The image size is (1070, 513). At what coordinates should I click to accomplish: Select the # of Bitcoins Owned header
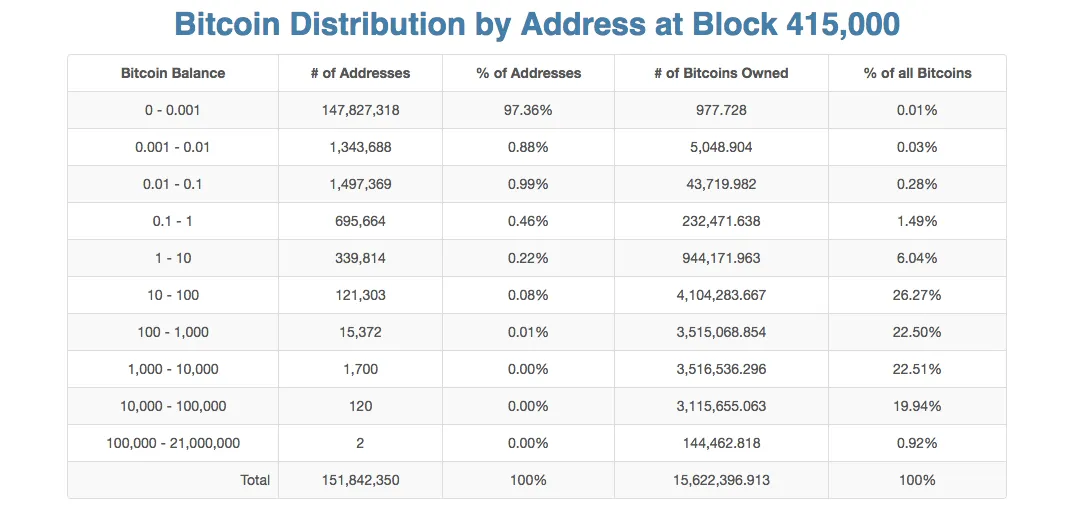[720, 73]
